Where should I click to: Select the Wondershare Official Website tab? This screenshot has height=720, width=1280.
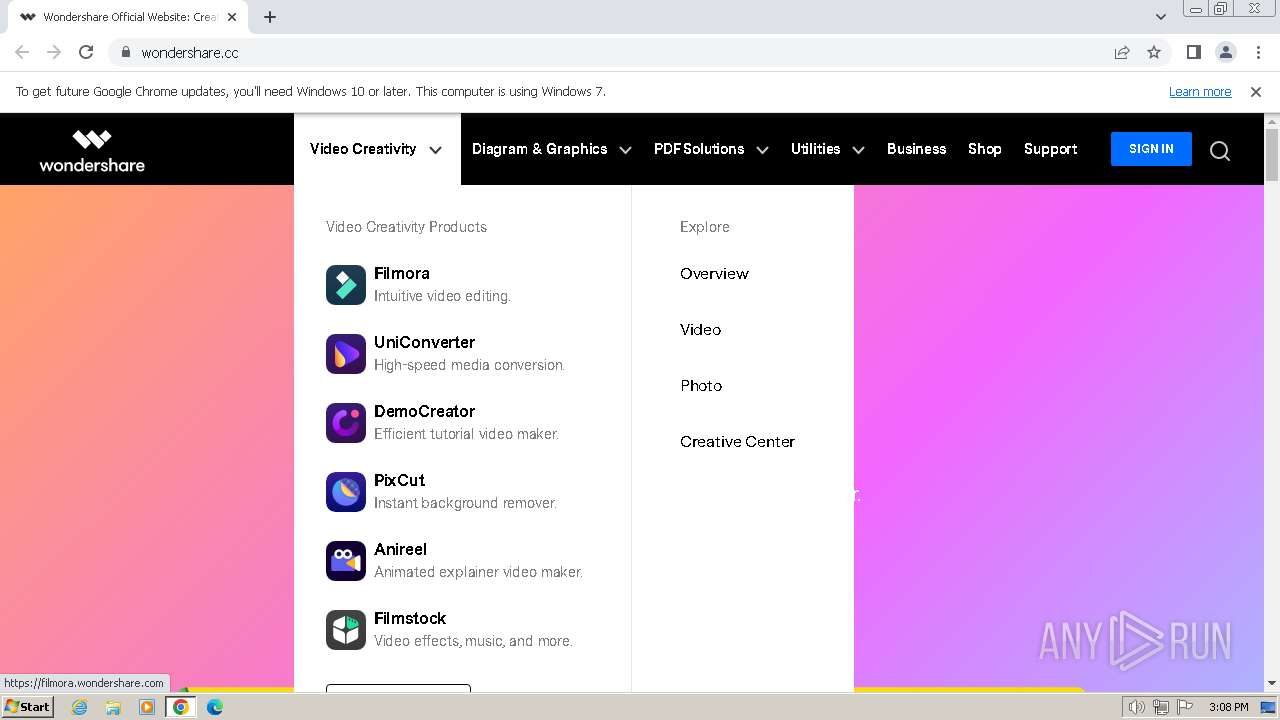(130, 17)
